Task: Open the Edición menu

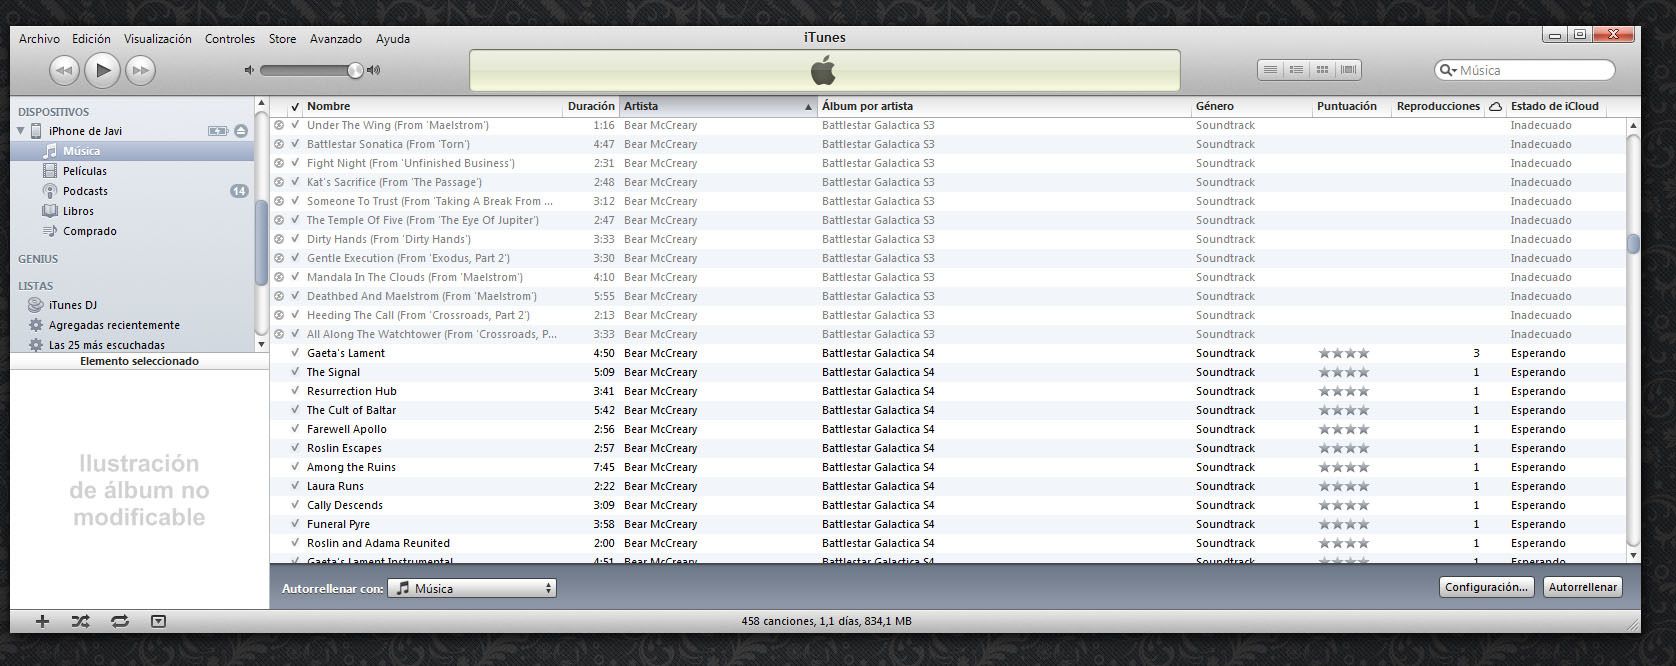Action: [91, 39]
